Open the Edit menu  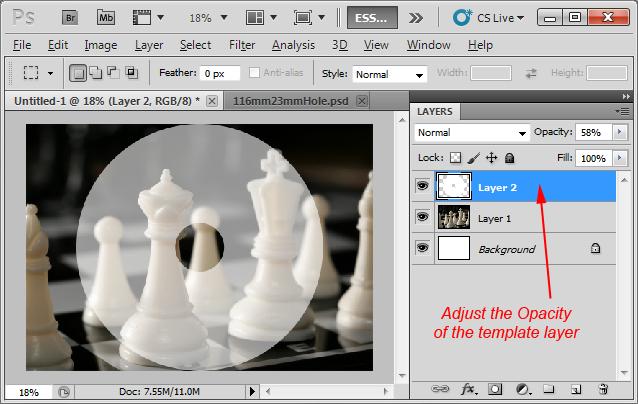click(58, 45)
